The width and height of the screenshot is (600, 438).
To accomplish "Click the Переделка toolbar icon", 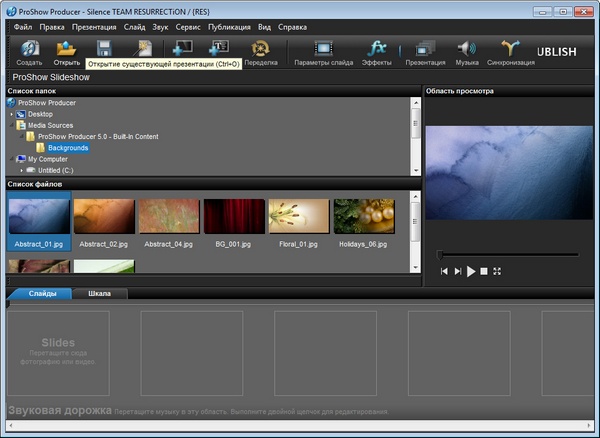I will [x=261, y=50].
